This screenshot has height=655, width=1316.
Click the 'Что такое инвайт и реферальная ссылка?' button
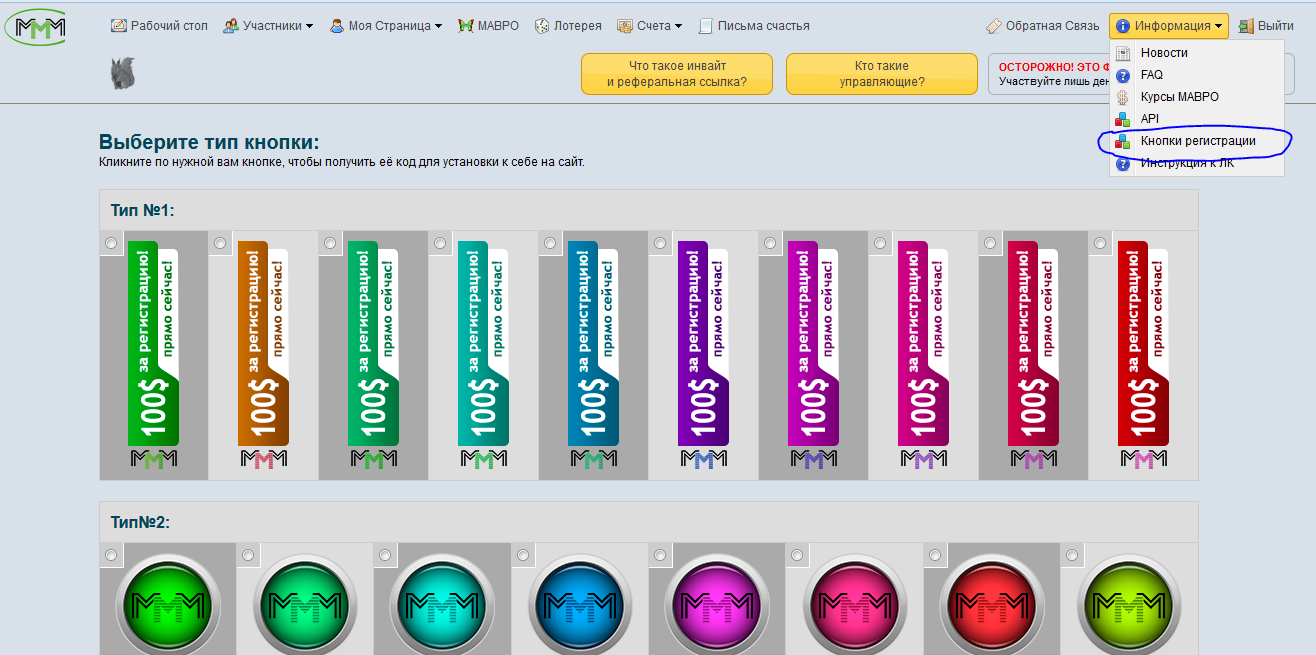677,74
